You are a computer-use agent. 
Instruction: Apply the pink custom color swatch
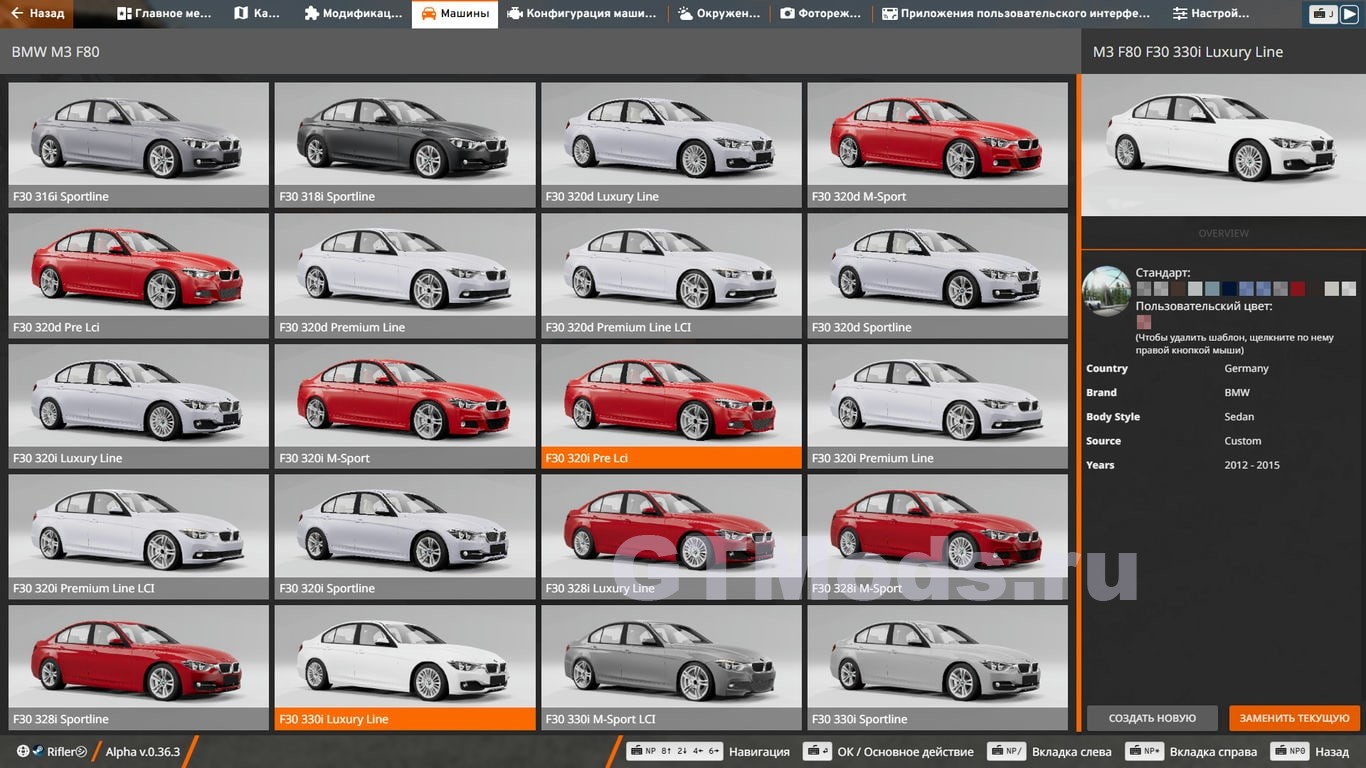tap(1144, 322)
